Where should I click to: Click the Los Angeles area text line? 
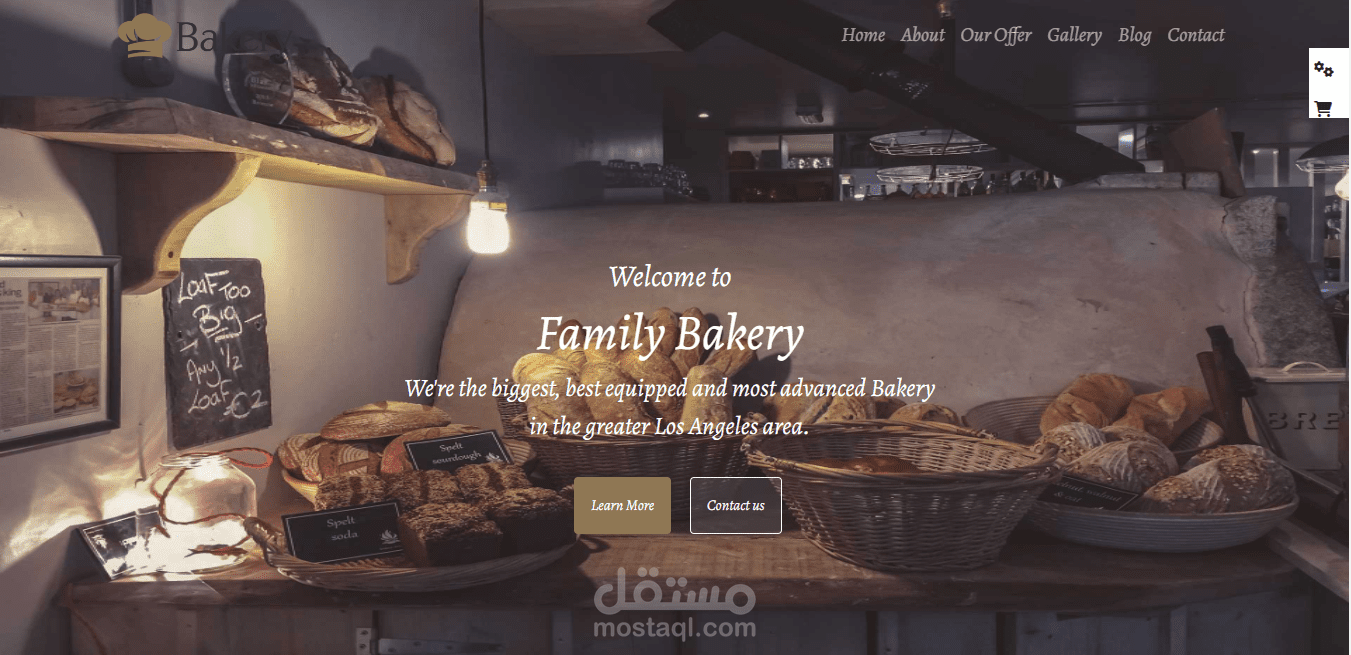tap(669, 426)
